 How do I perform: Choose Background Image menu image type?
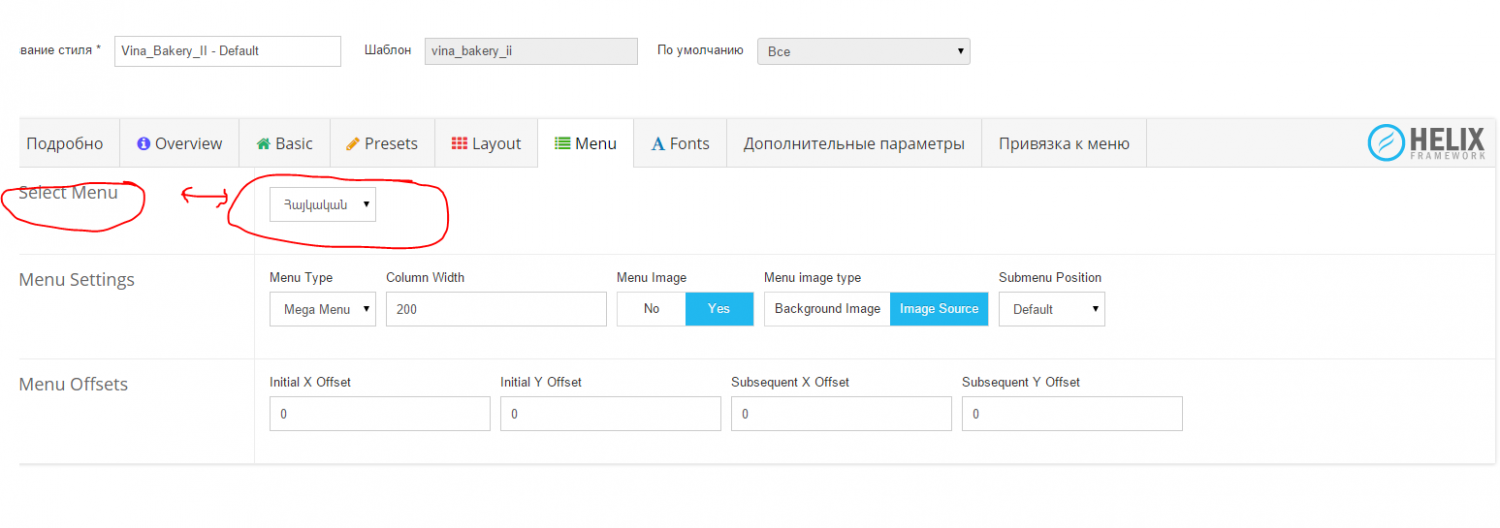827,309
